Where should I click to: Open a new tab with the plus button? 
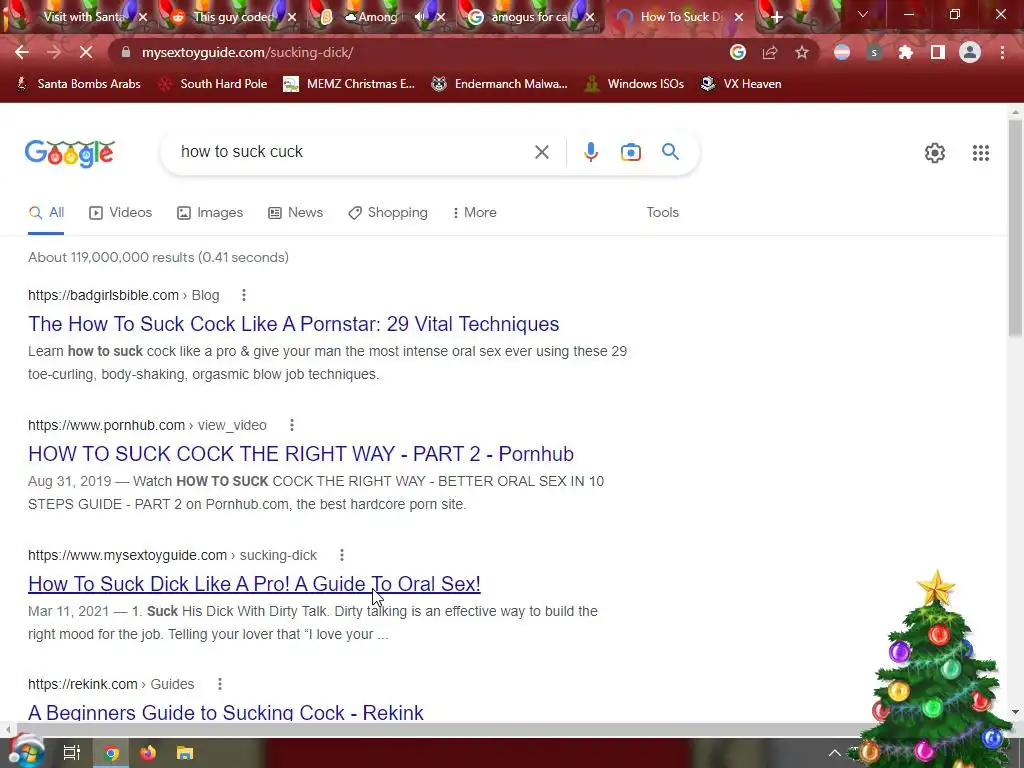(x=776, y=17)
